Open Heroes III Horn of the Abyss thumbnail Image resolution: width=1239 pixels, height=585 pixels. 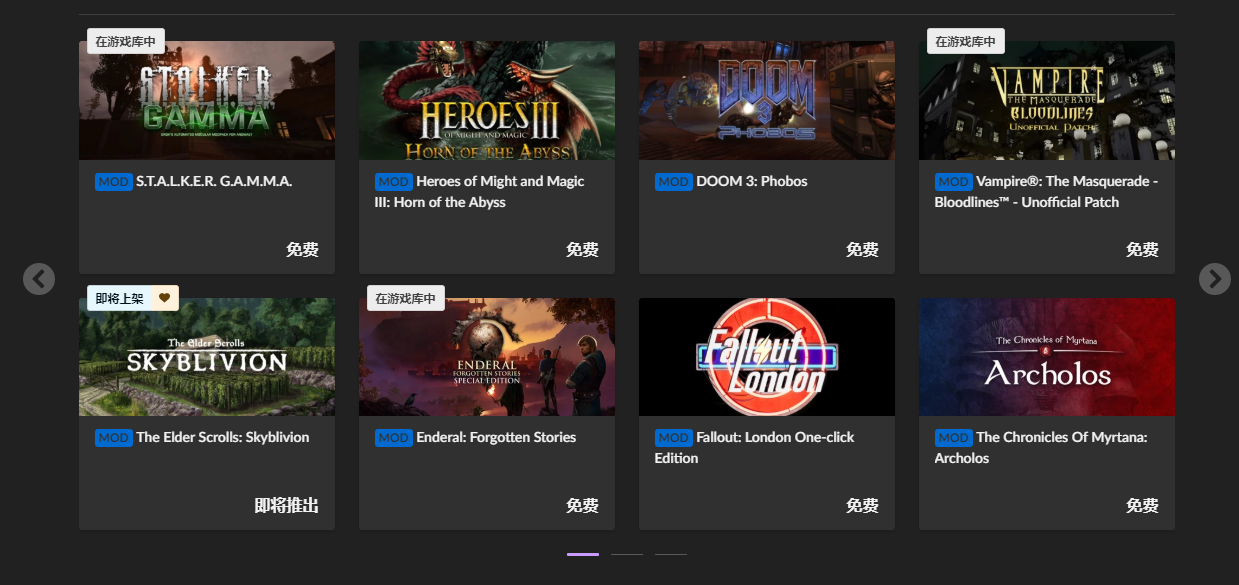pos(487,100)
